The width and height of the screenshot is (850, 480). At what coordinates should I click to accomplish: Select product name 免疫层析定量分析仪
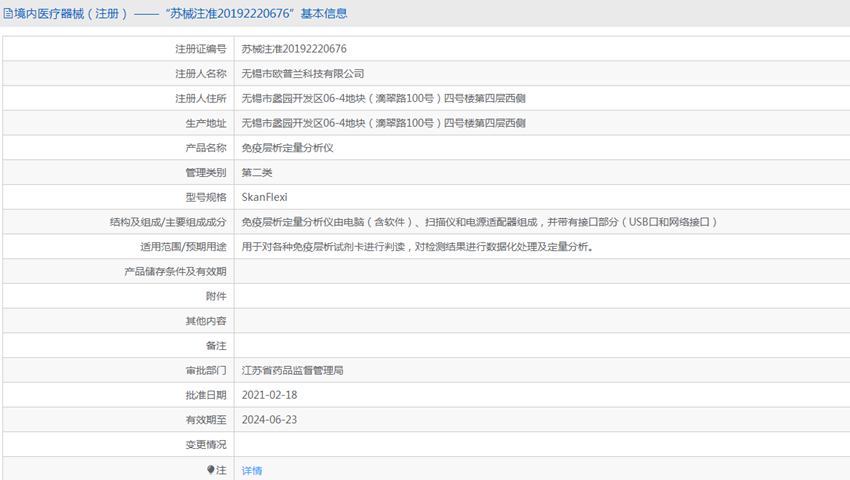tap(287, 148)
